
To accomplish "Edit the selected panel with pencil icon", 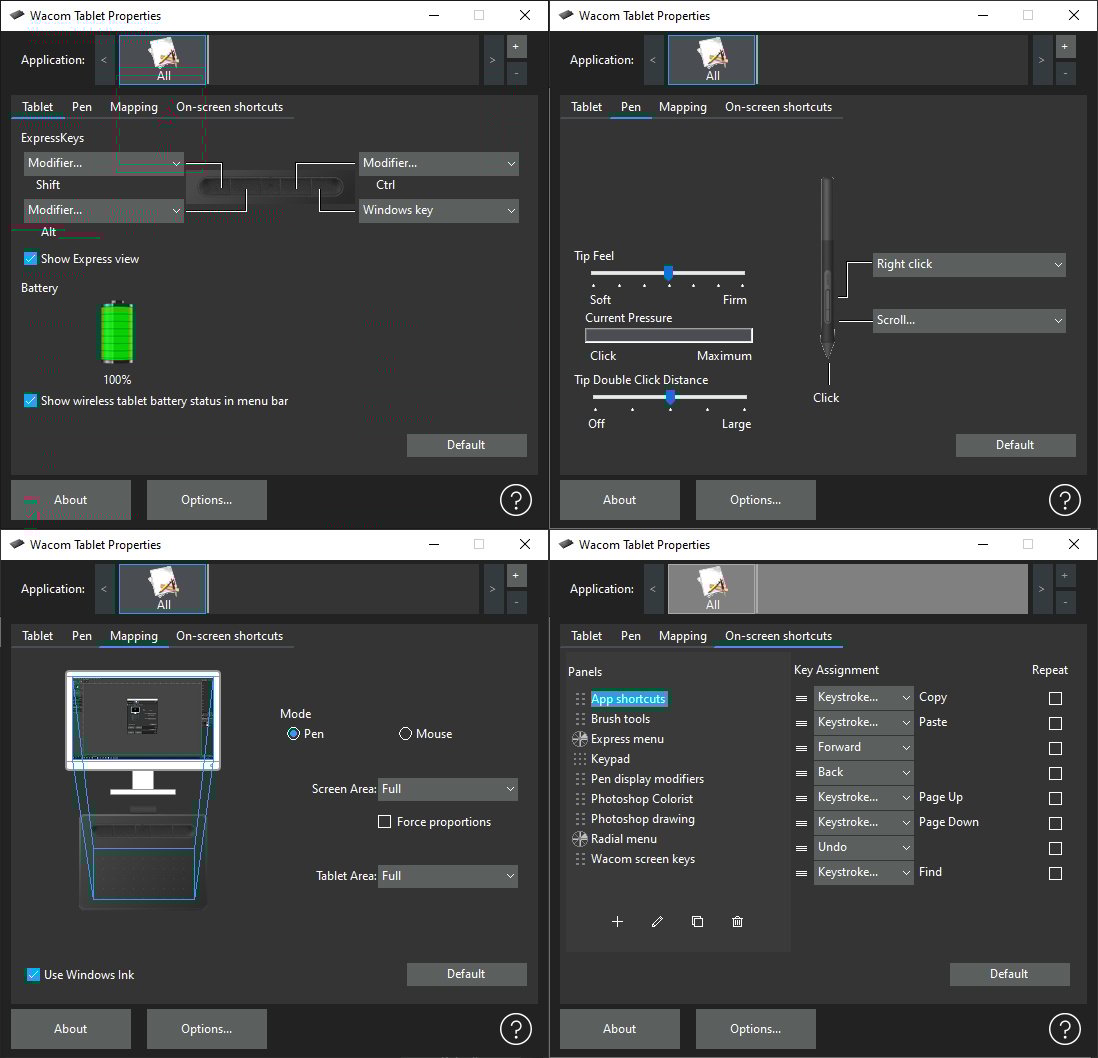I will (657, 921).
